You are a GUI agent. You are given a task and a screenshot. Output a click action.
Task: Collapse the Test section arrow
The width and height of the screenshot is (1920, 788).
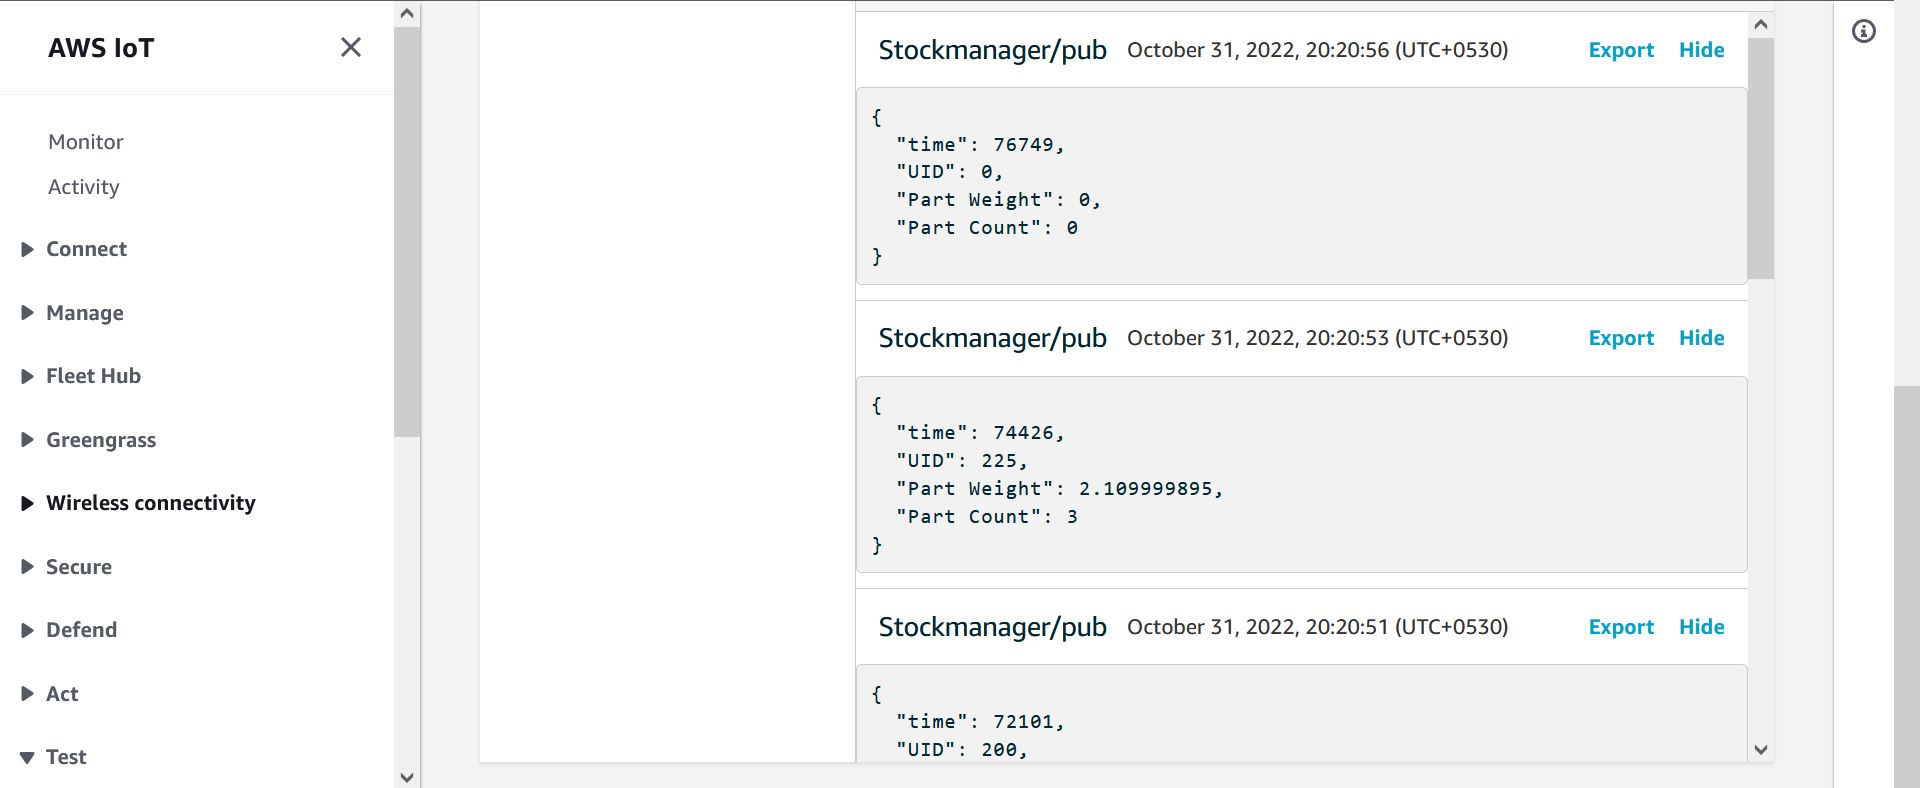click(x=27, y=758)
